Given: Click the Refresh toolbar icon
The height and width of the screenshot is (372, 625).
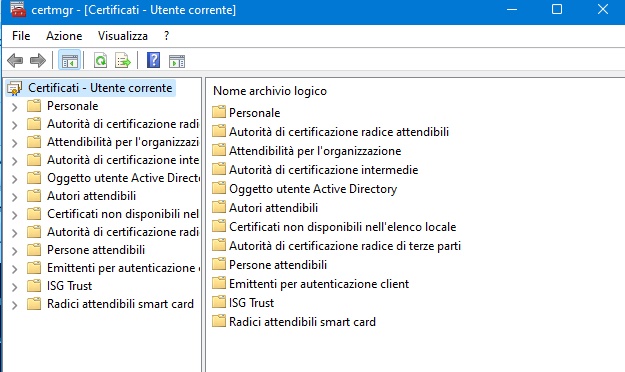Looking at the screenshot, I should point(100,61).
